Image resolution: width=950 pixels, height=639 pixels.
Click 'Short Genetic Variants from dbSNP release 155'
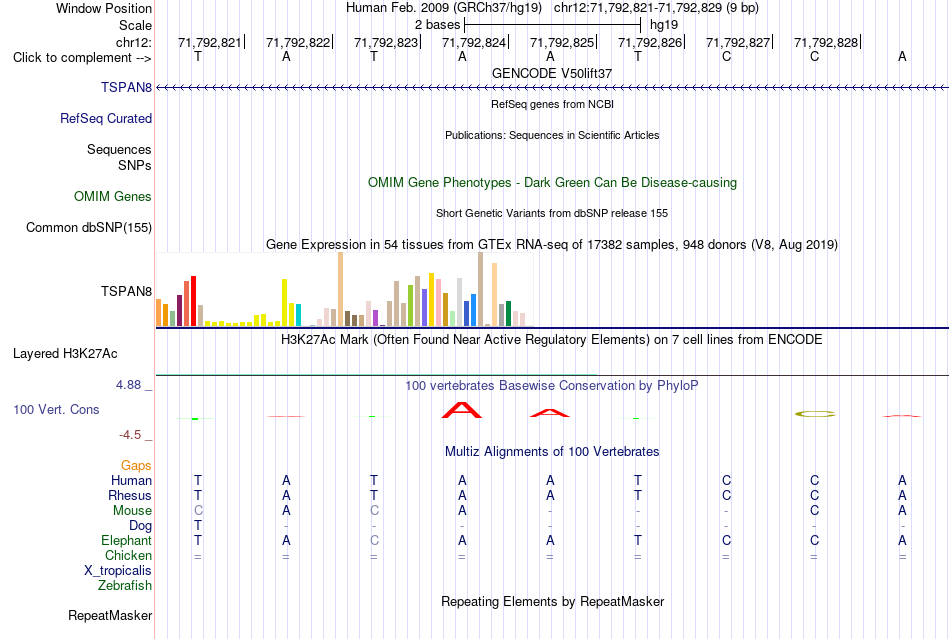[x=552, y=213]
